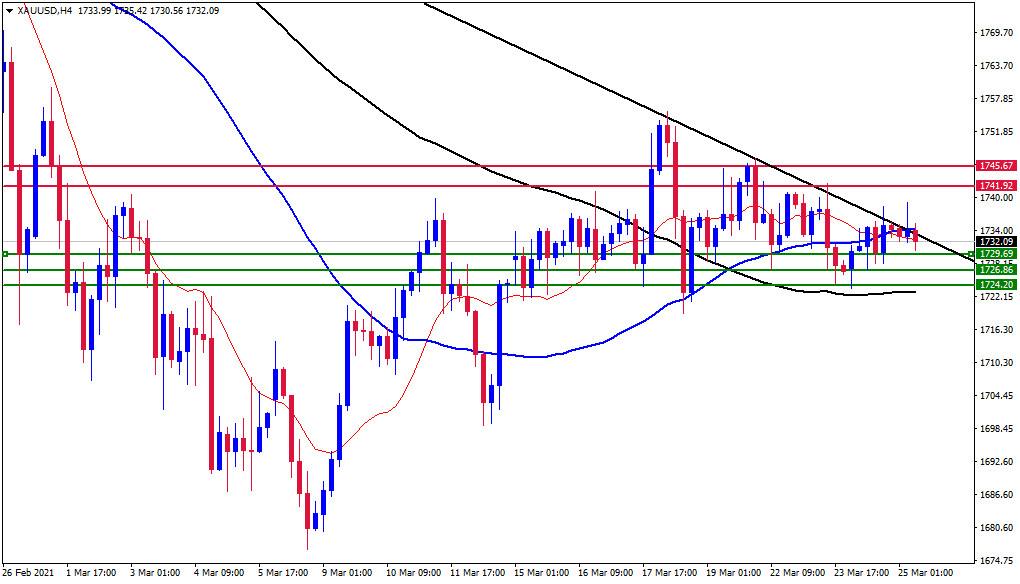
Task: Click the XAUUSD,H4 symbol title text
Action: click(44, 10)
